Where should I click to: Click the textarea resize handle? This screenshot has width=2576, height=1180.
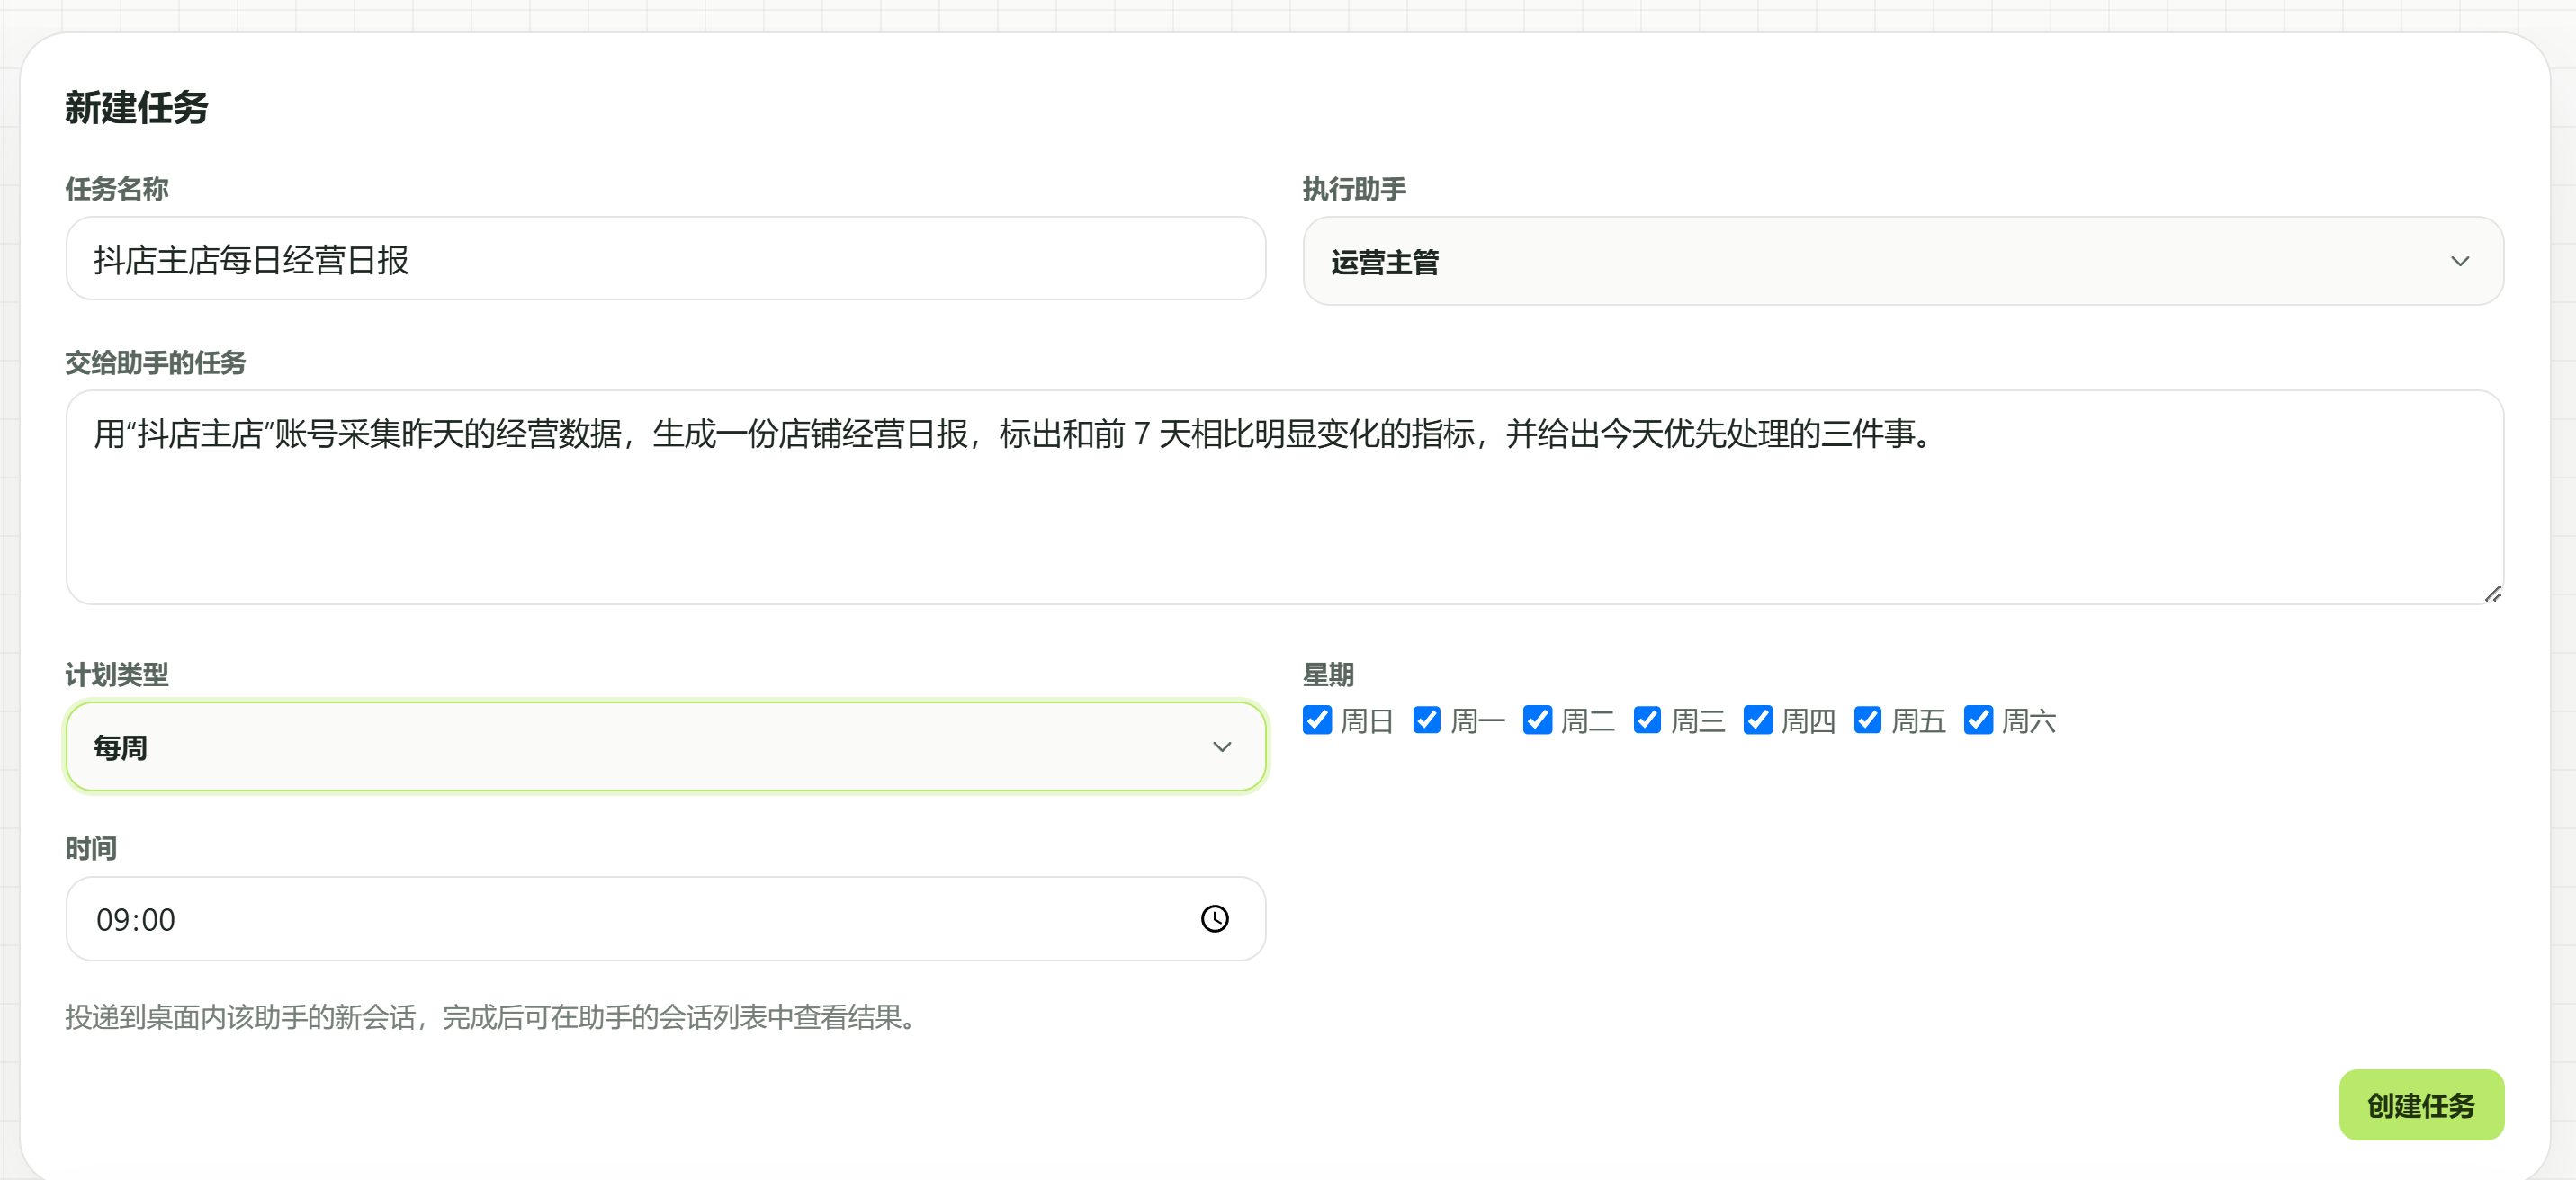[x=2492, y=594]
